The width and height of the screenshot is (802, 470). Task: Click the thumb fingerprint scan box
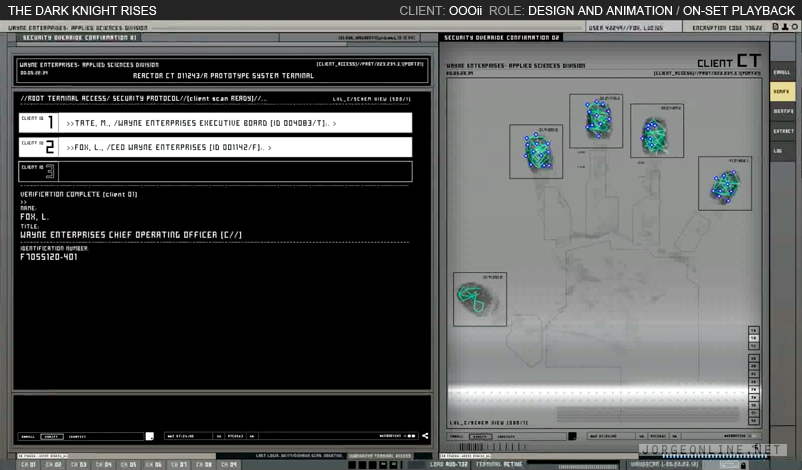[480, 299]
